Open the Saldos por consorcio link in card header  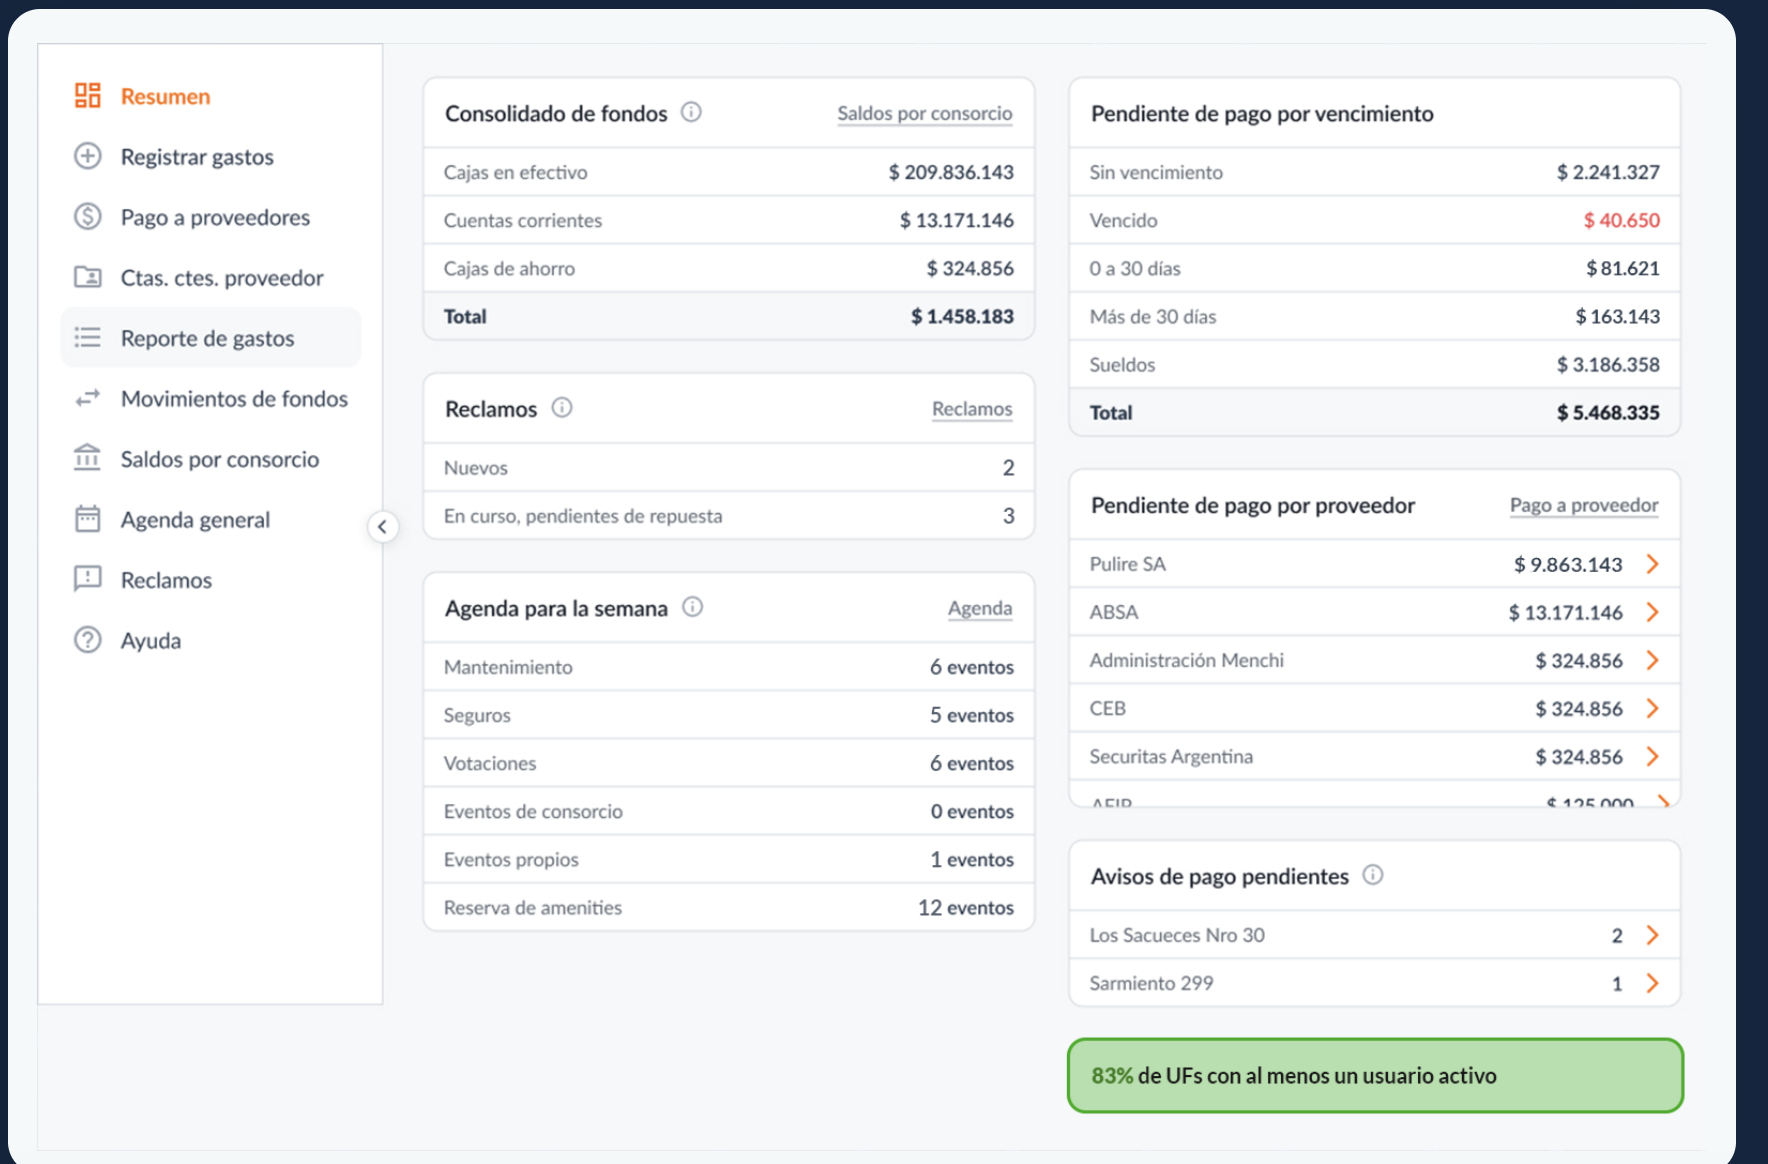click(924, 113)
